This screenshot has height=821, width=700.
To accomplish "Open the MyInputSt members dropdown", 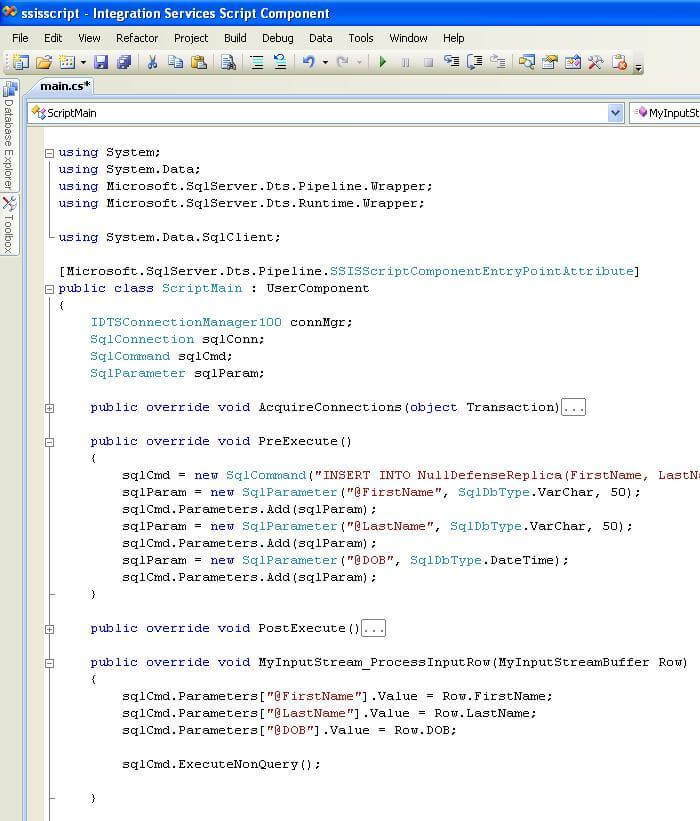I will [665, 113].
